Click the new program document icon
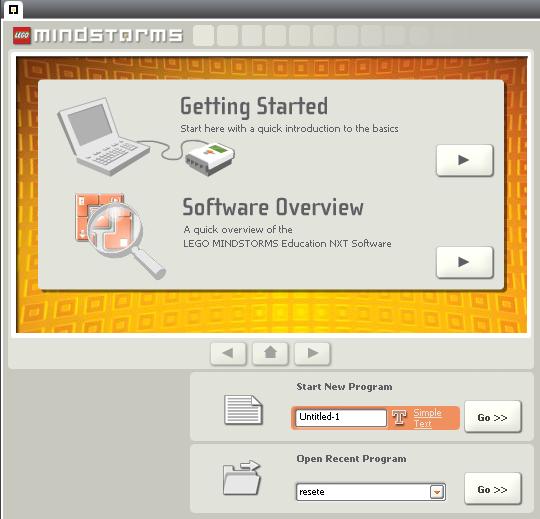The image size is (540, 519). click(243, 410)
